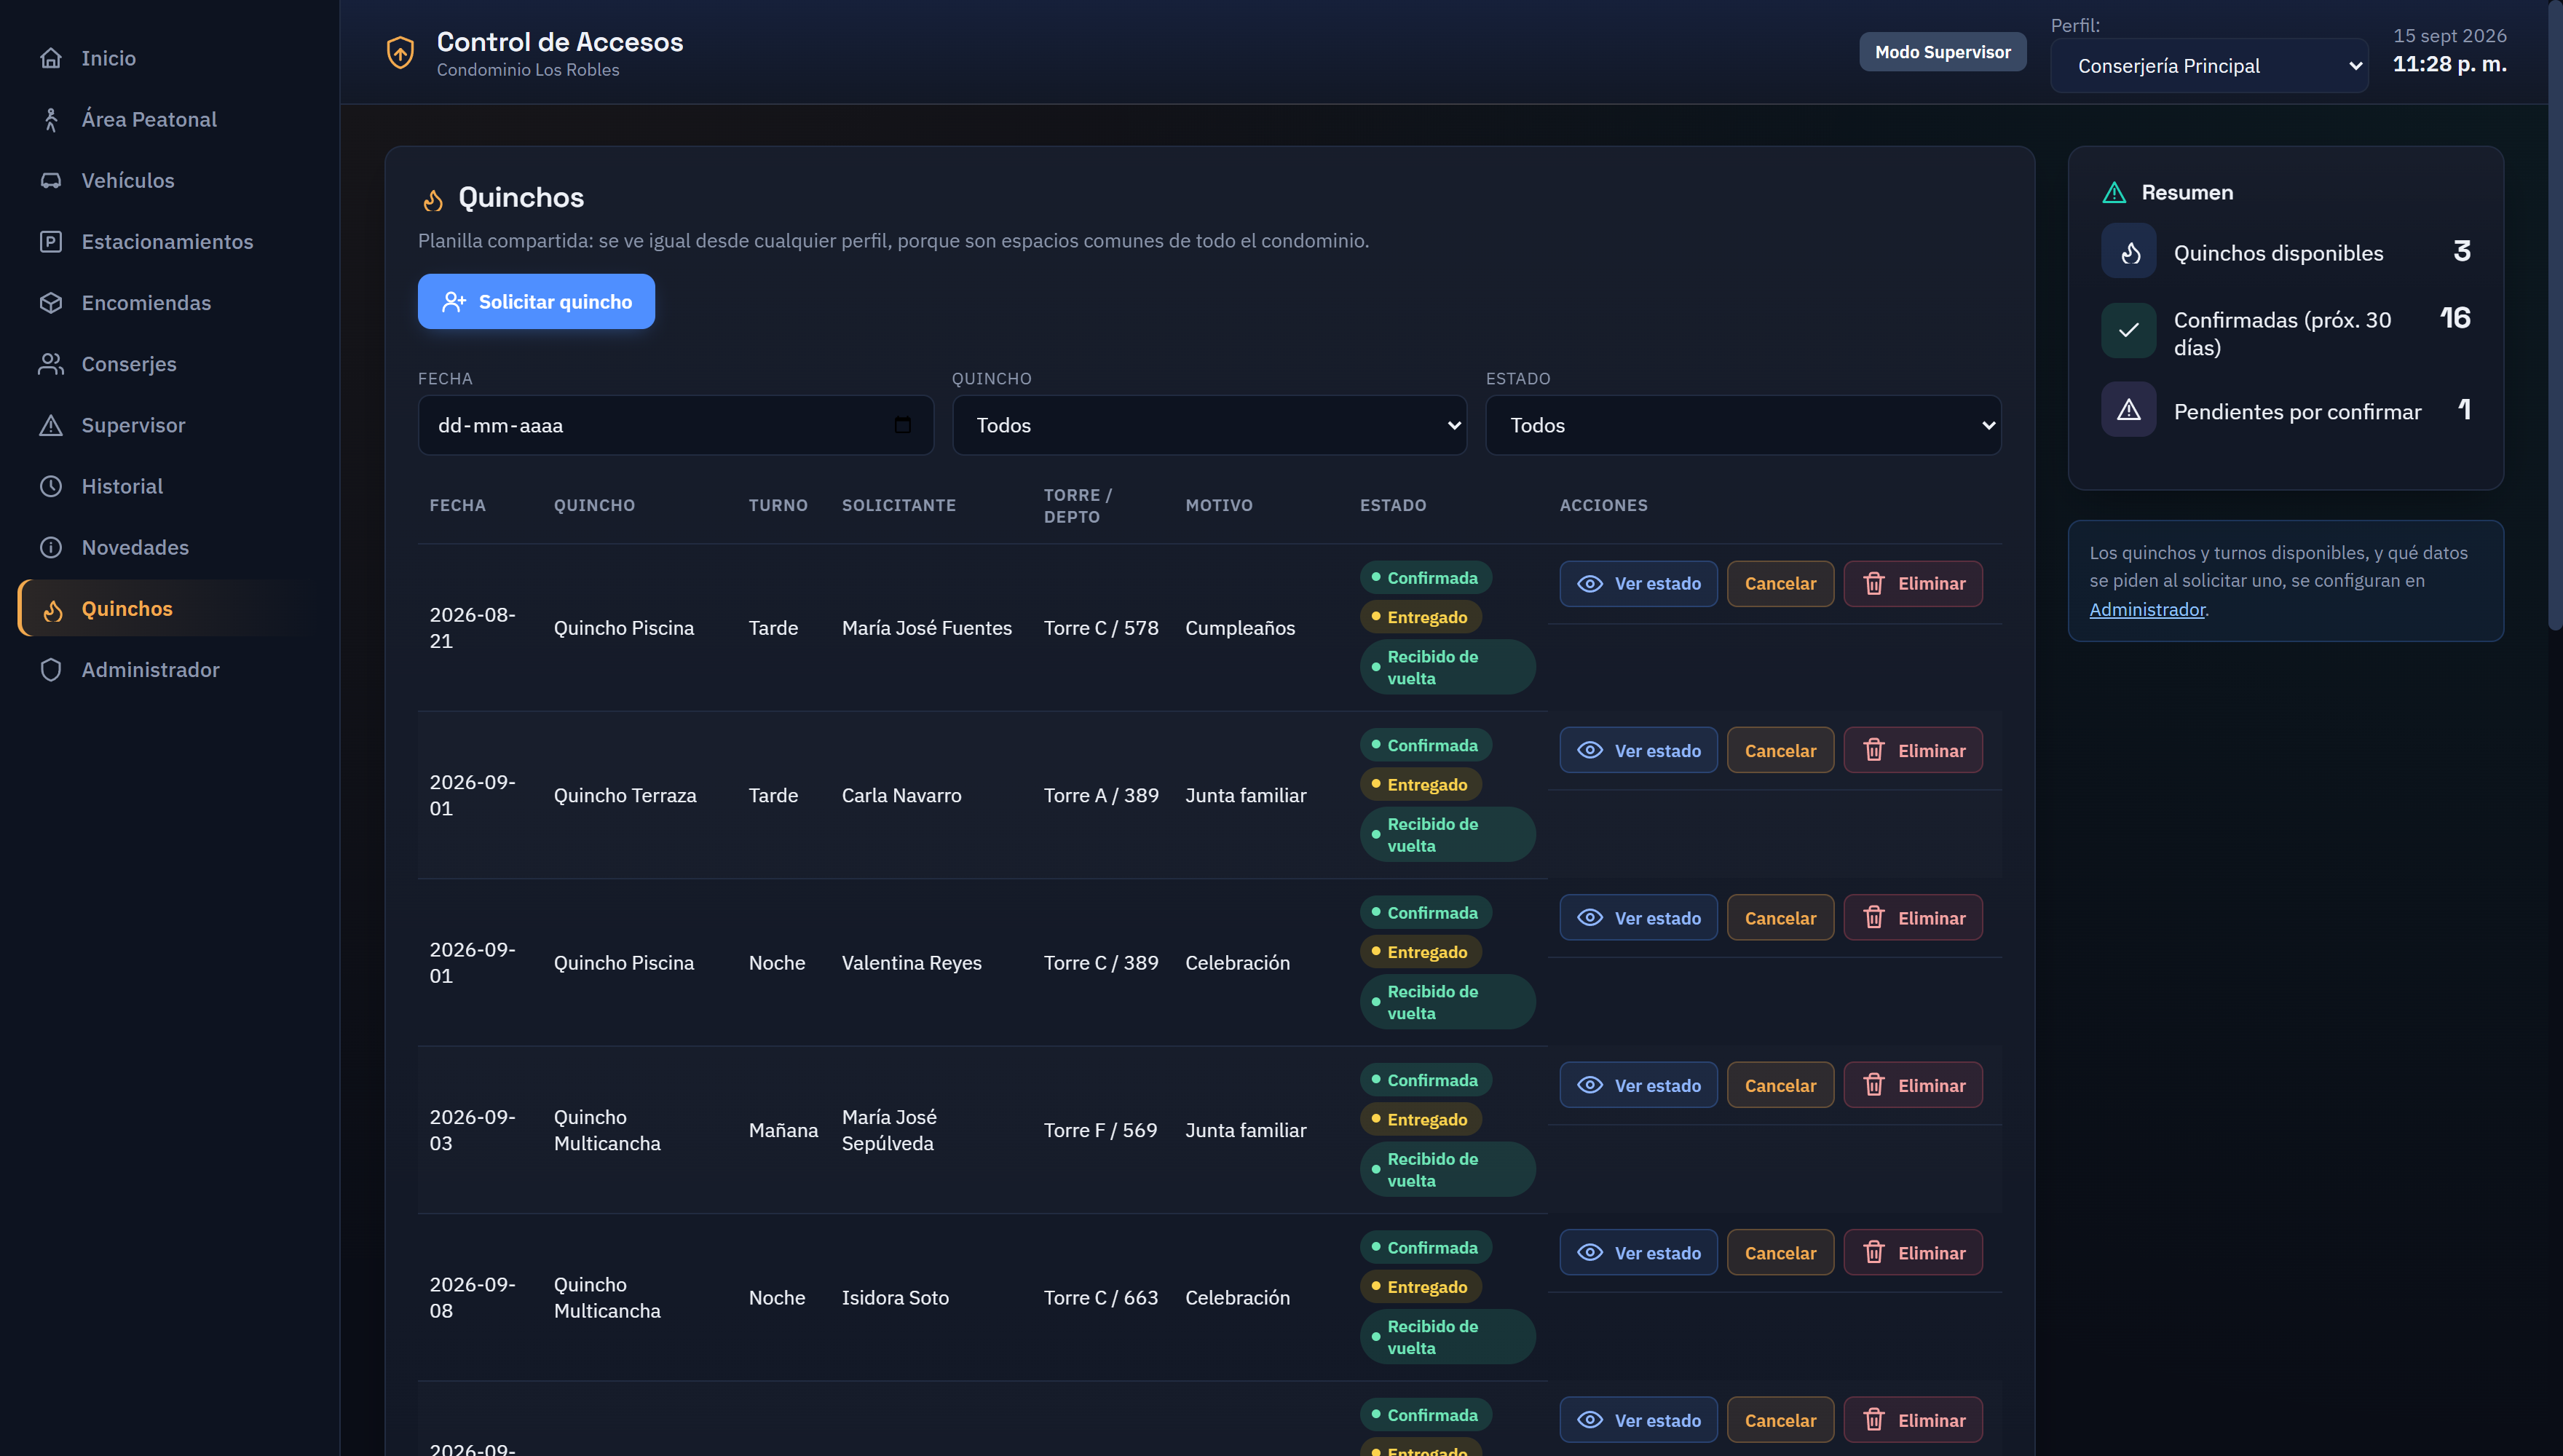
Task: Click the Historial clock icon
Action: coord(51,486)
